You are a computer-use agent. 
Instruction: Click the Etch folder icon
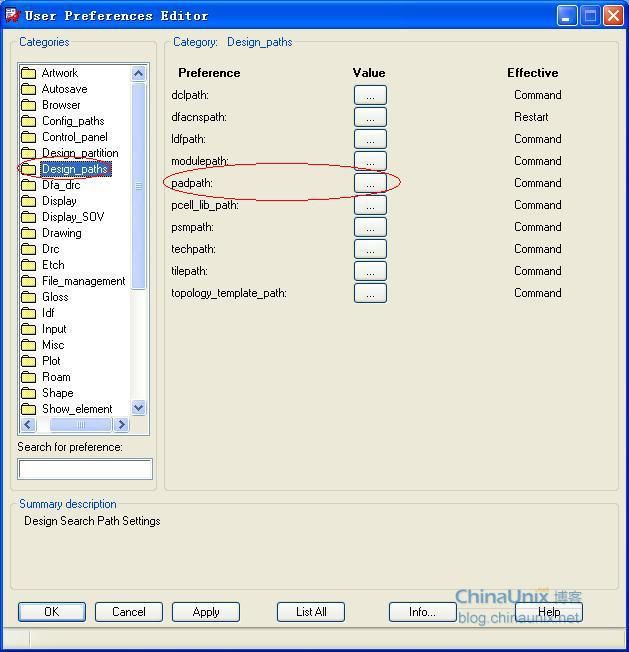(28, 265)
